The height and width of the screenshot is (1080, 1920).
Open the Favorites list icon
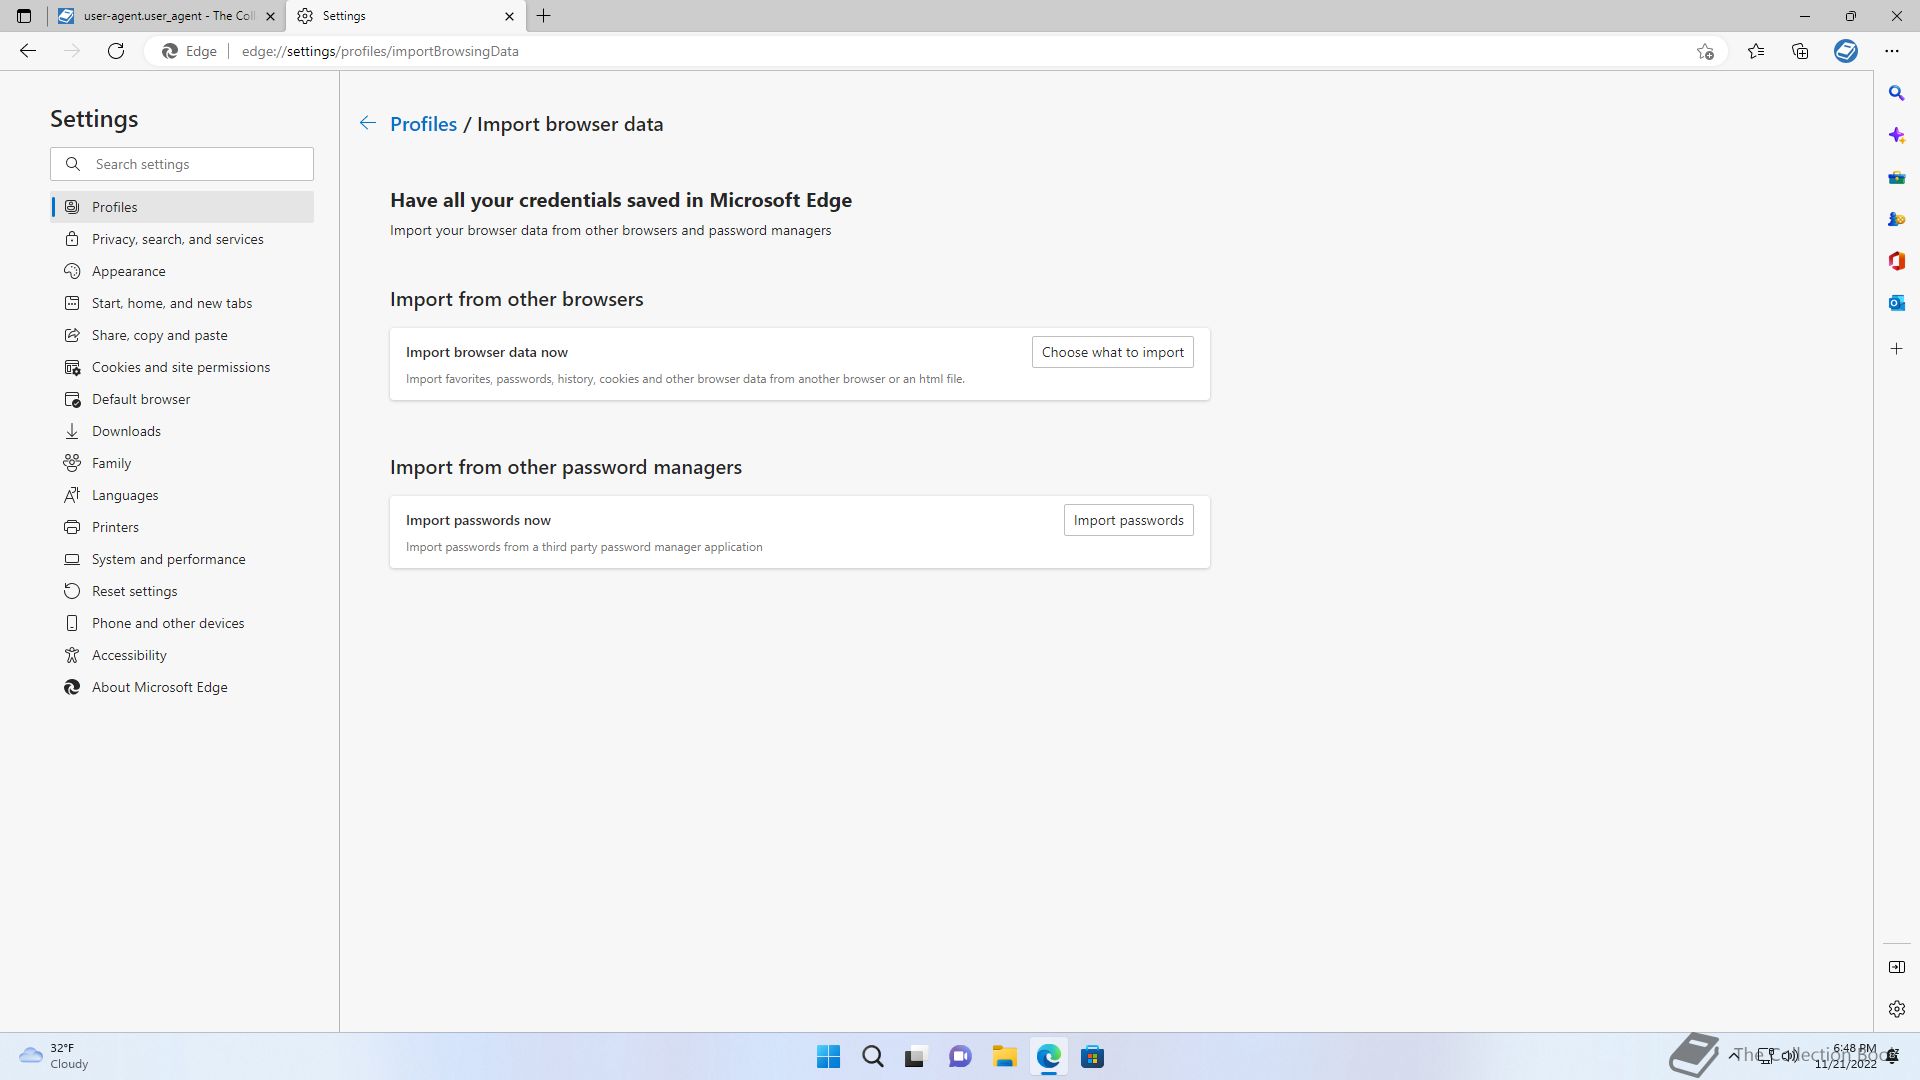pos(1756,51)
